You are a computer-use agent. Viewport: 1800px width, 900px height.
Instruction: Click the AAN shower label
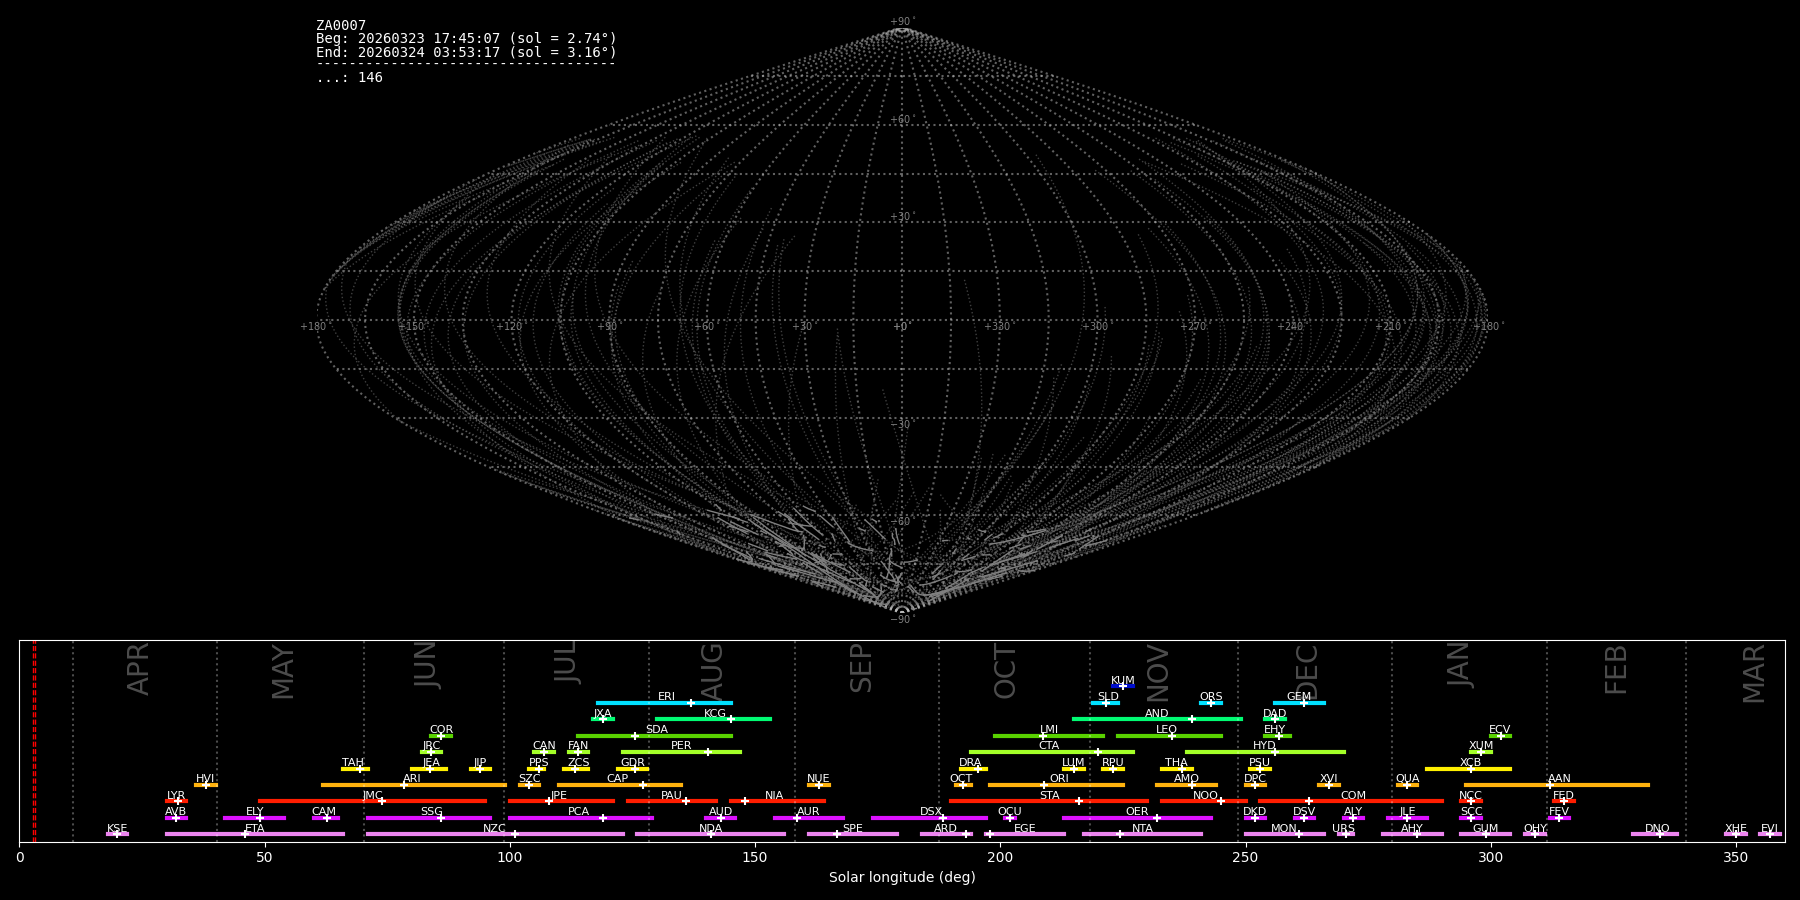coord(1560,779)
